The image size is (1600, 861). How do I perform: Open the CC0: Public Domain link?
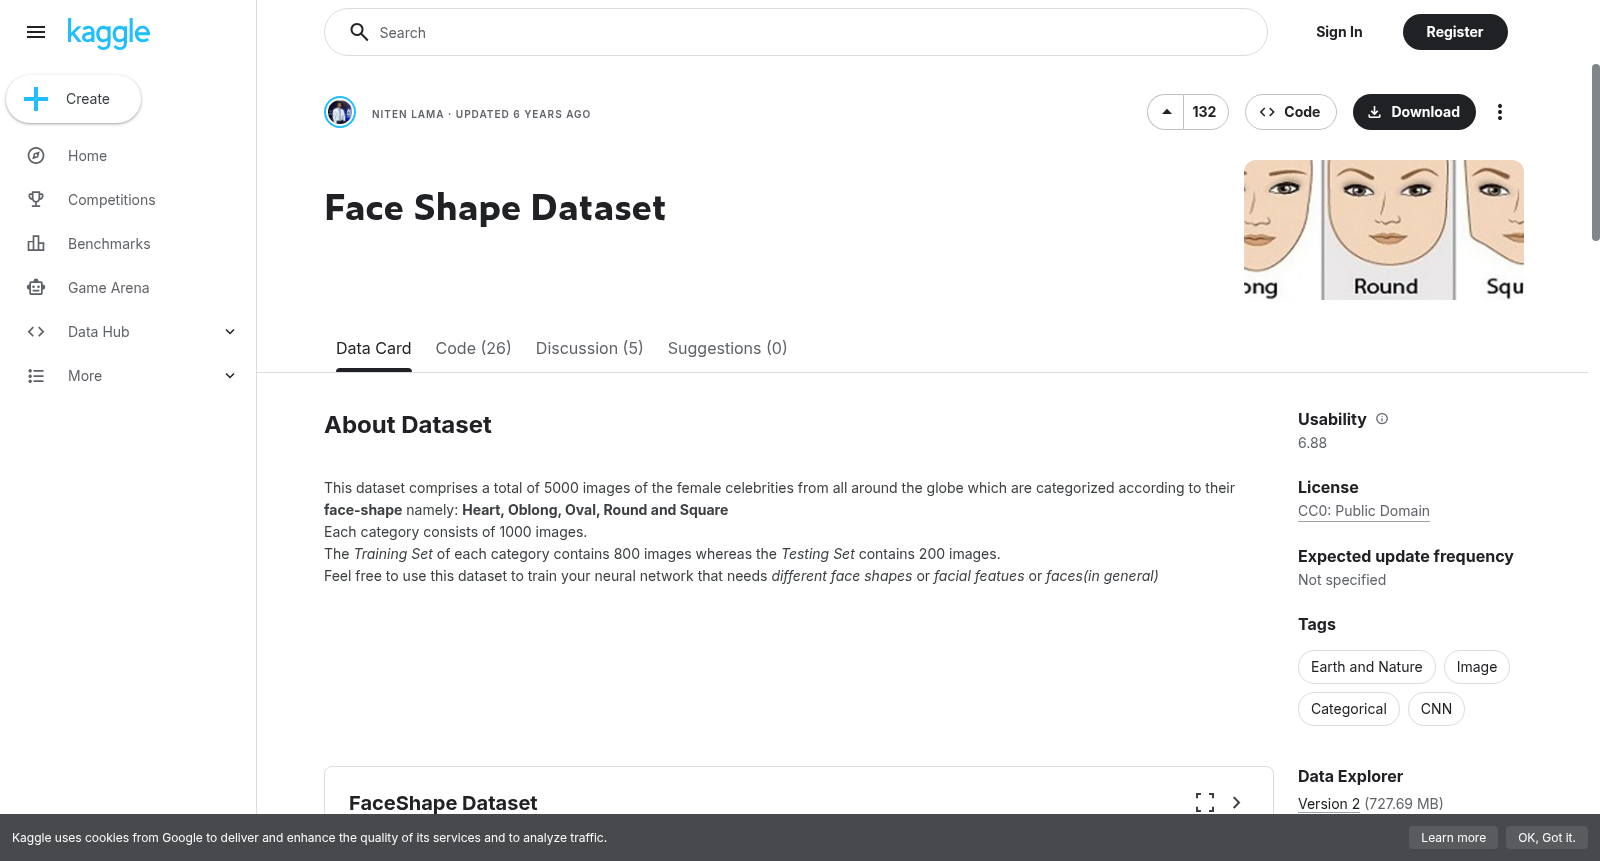[1364, 511]
